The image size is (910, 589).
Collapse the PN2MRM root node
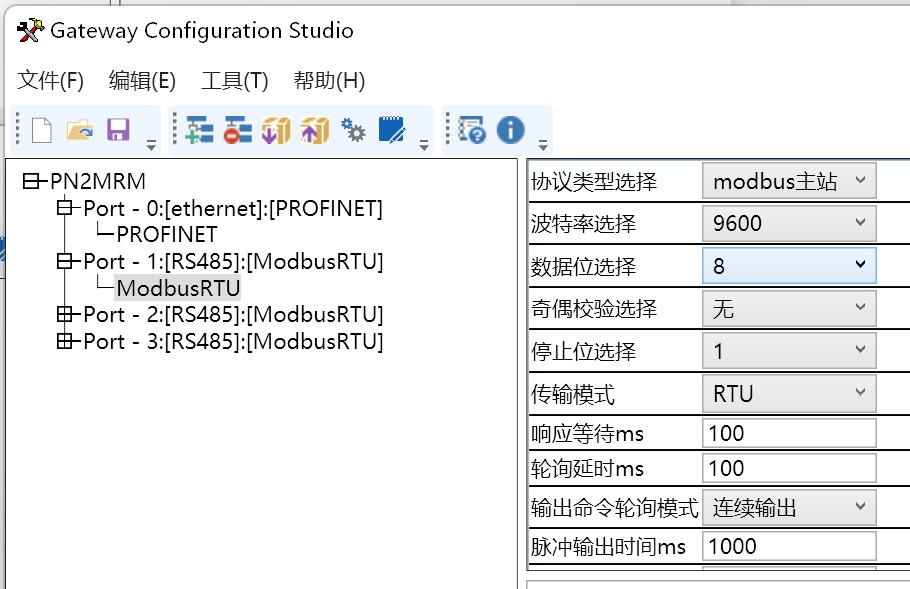[31, 182]
